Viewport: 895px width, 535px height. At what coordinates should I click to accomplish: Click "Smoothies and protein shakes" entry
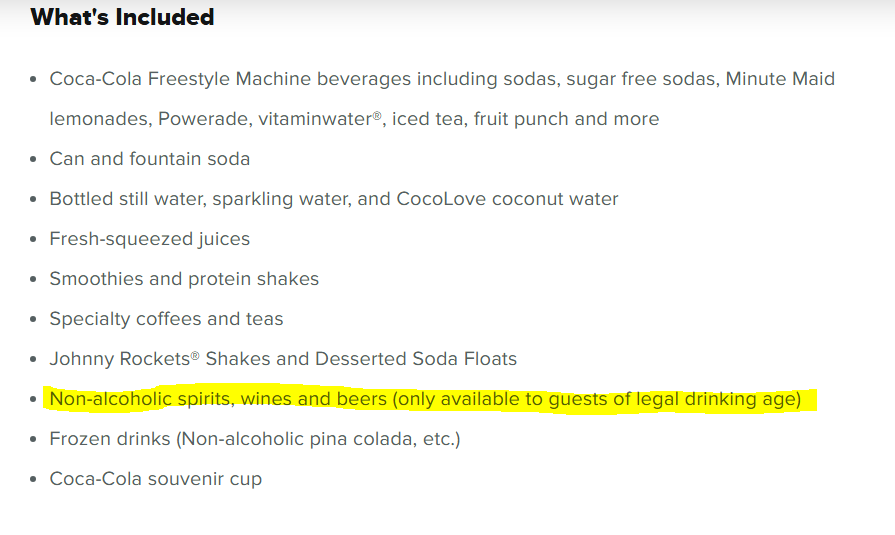point(184,279)
